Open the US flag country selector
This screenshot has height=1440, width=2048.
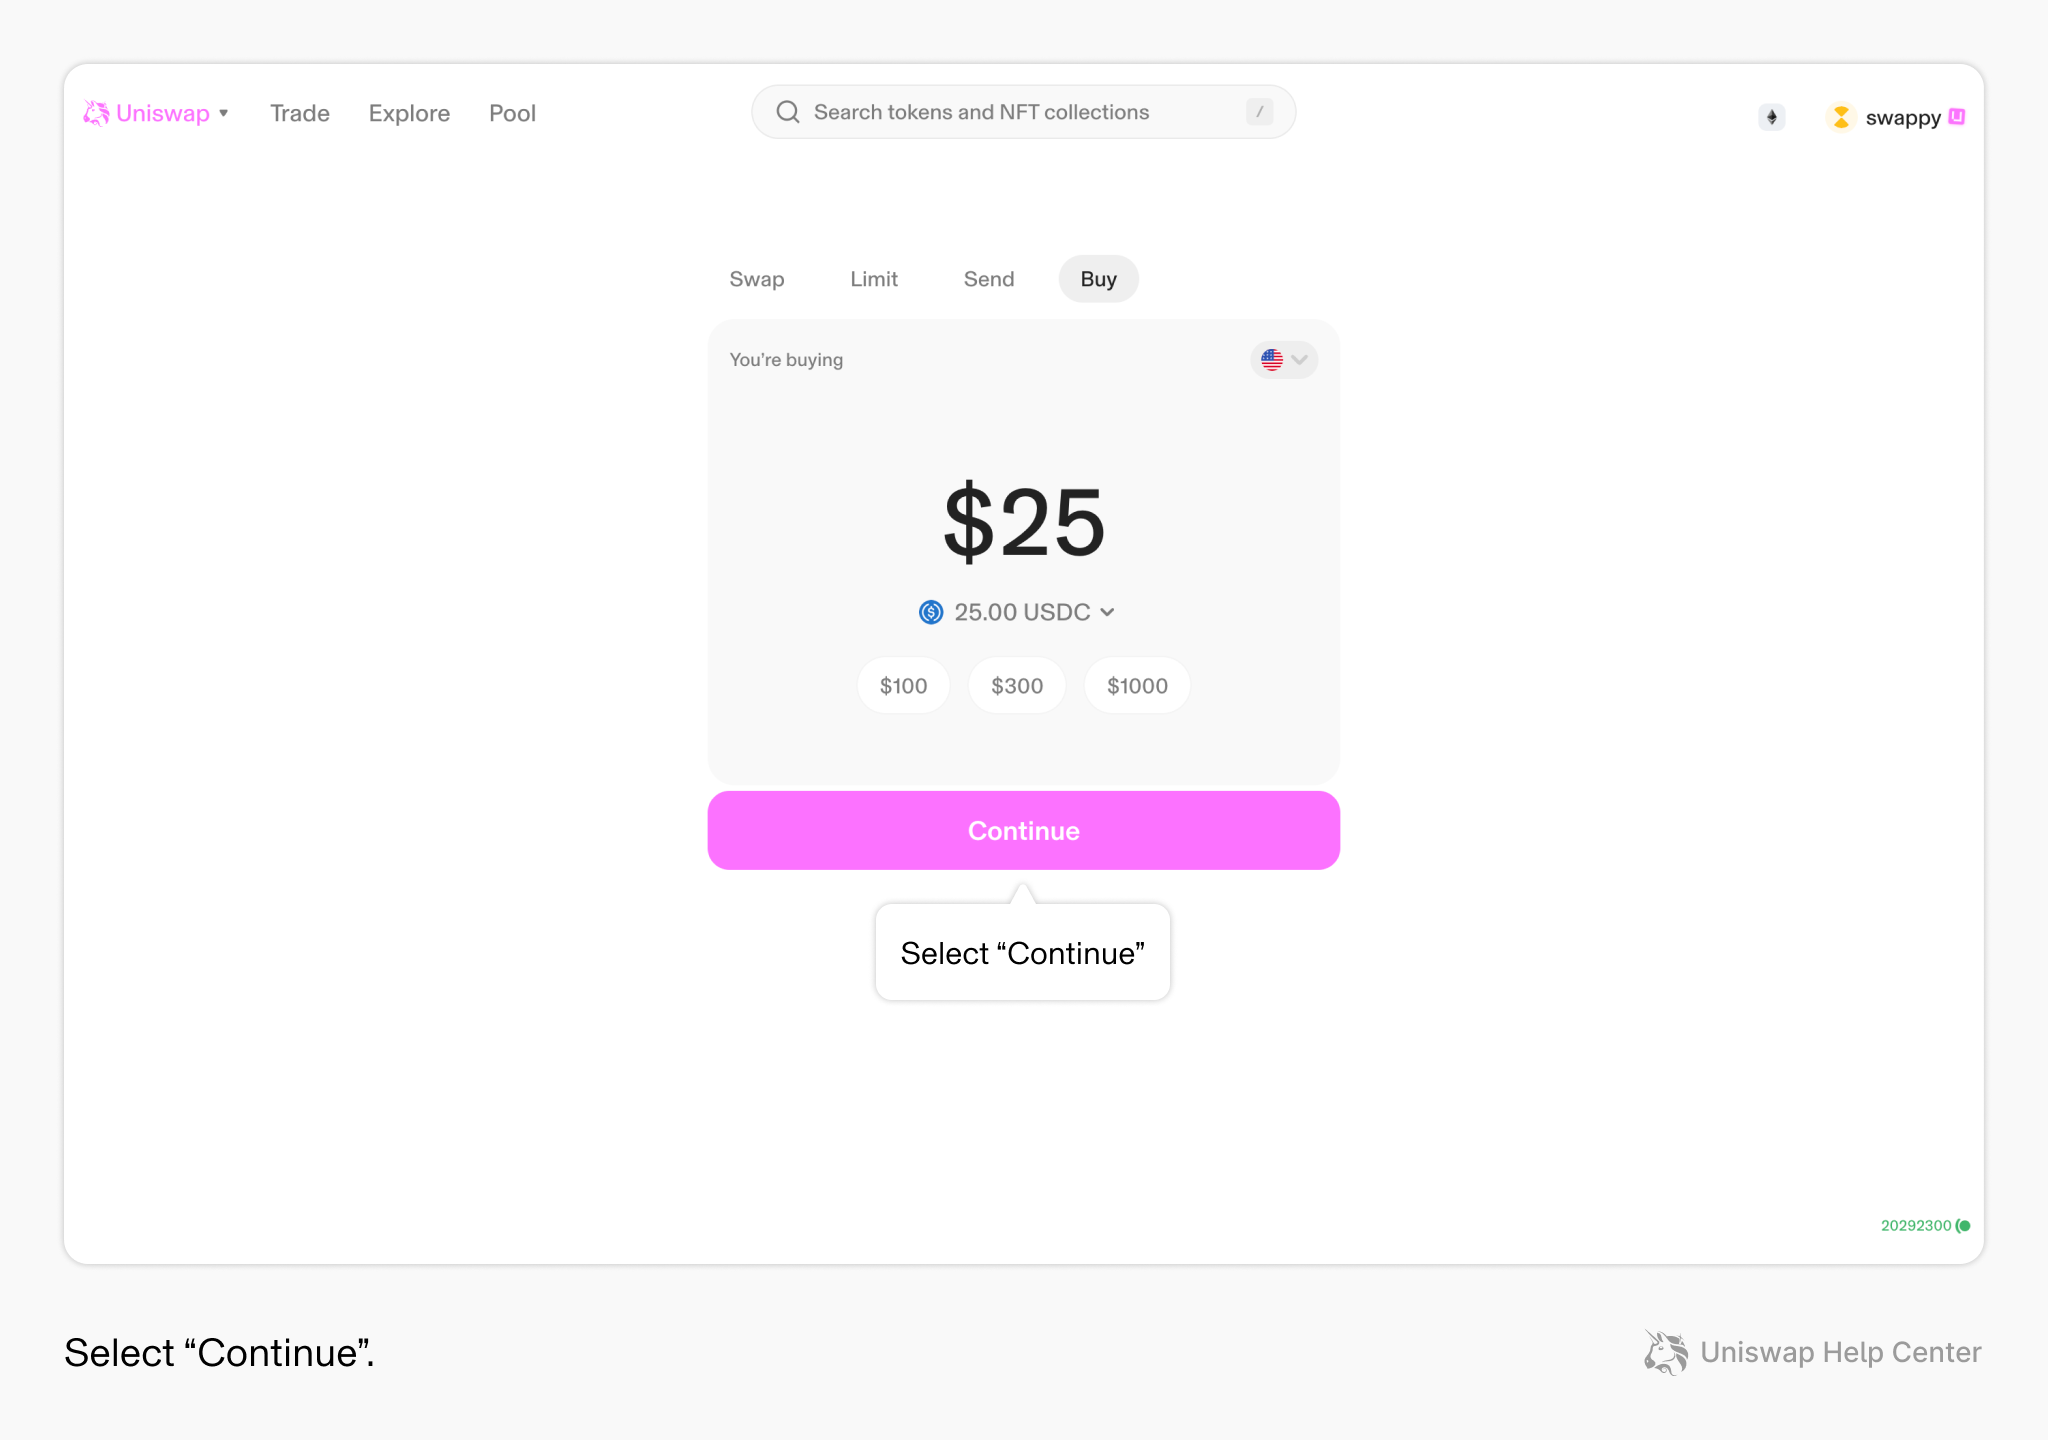1284,360
